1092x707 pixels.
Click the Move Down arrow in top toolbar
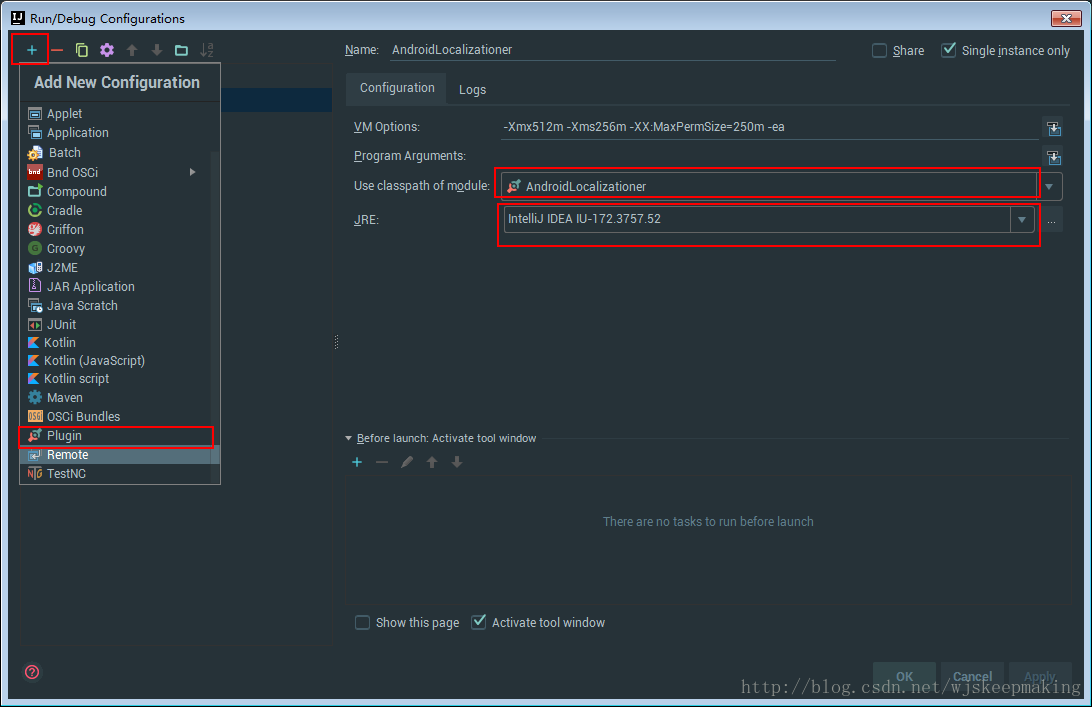[157, 50]
